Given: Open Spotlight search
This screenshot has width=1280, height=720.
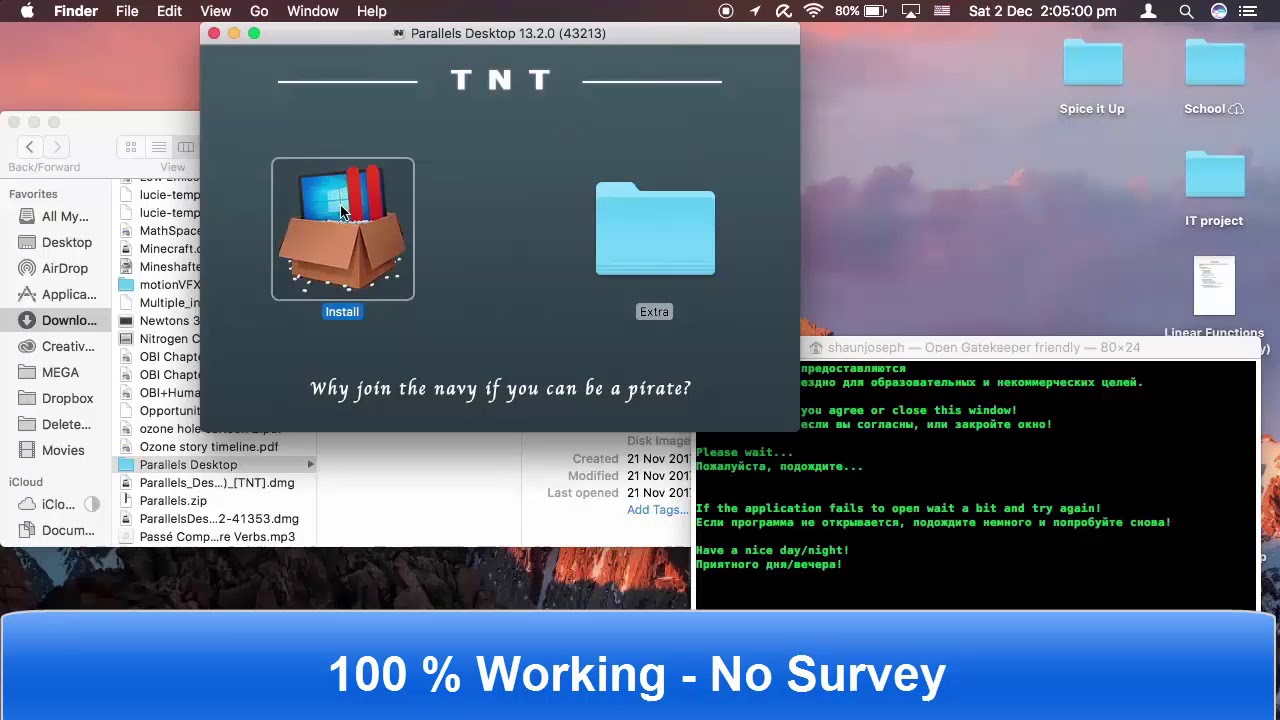Looking at the screenshot, I should click(1186, 11).
